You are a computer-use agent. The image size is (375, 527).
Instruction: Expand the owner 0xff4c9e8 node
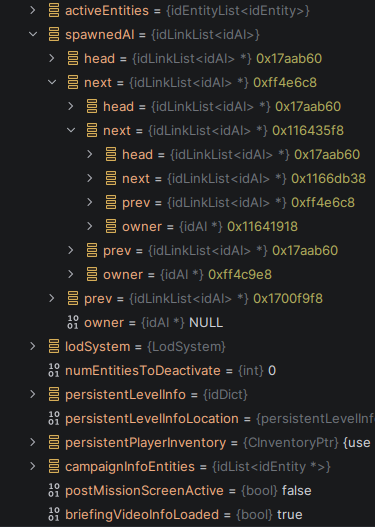click(x=71, y=275)
